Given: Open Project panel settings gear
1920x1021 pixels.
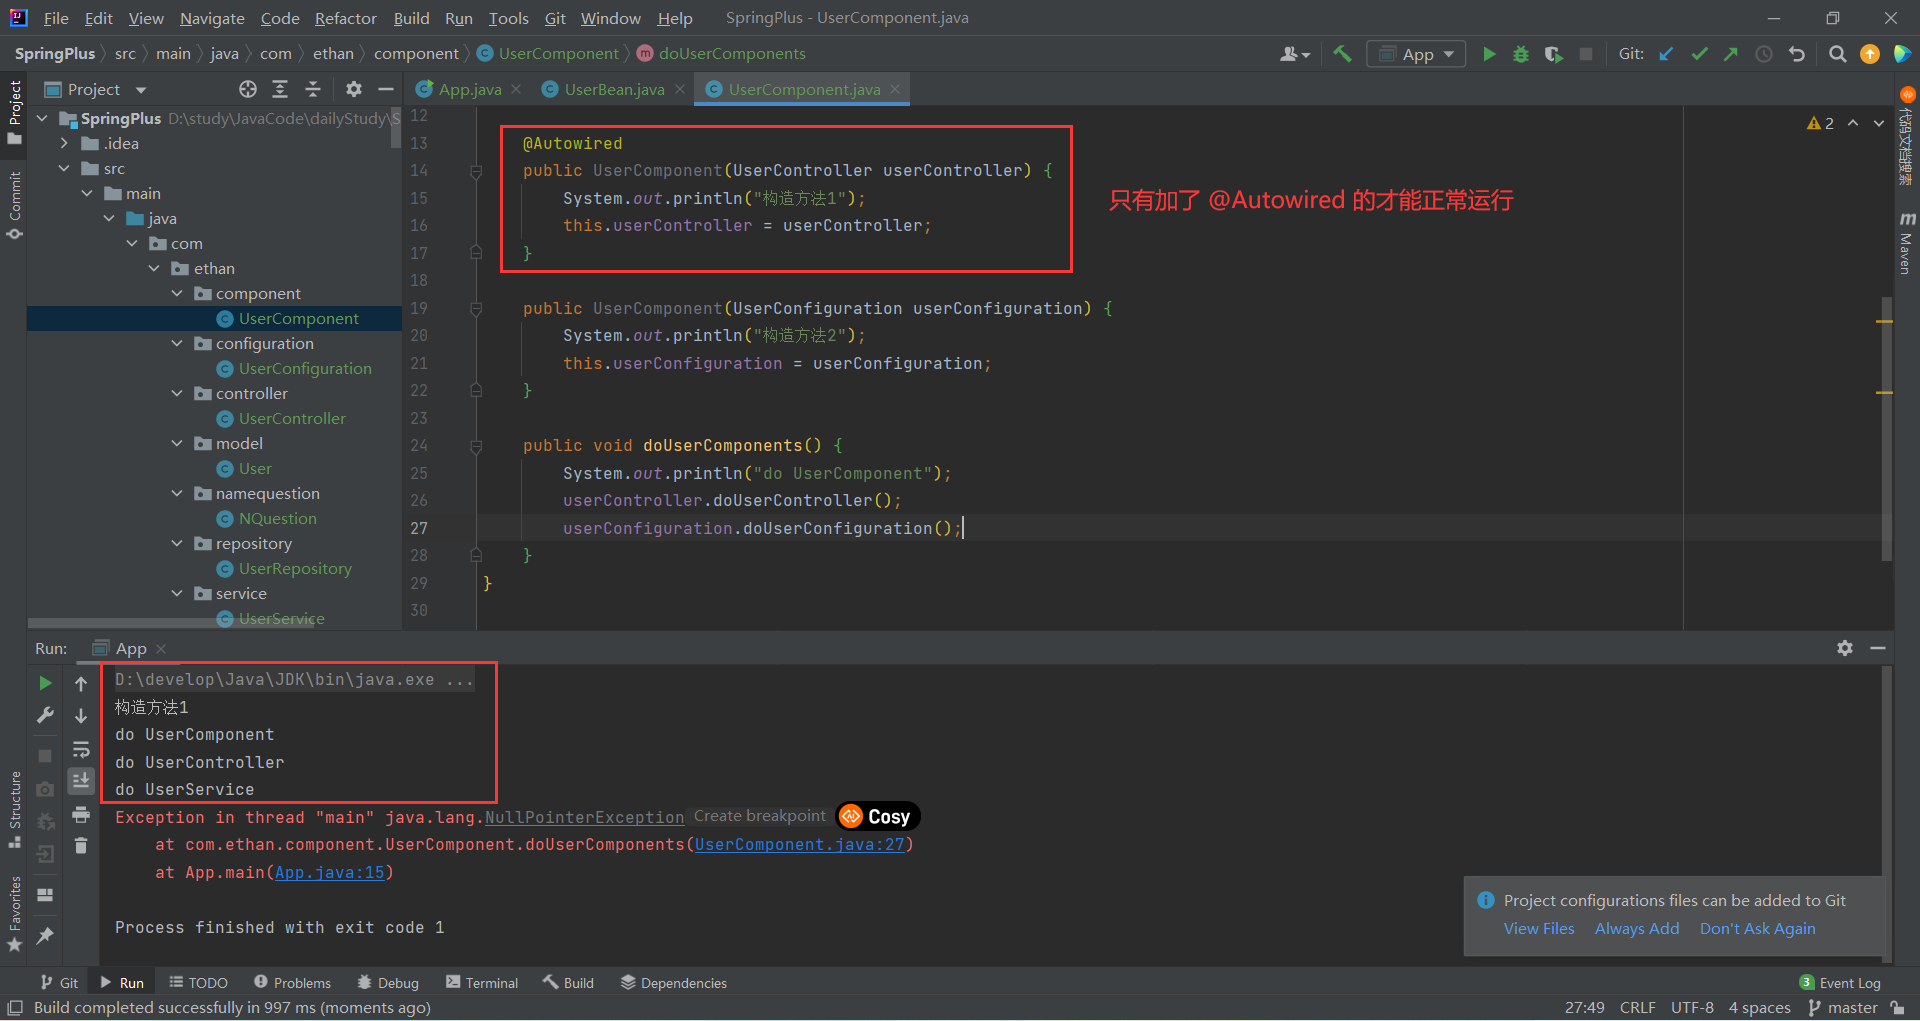Looking at the screenshot, I should tap(353, 89).
